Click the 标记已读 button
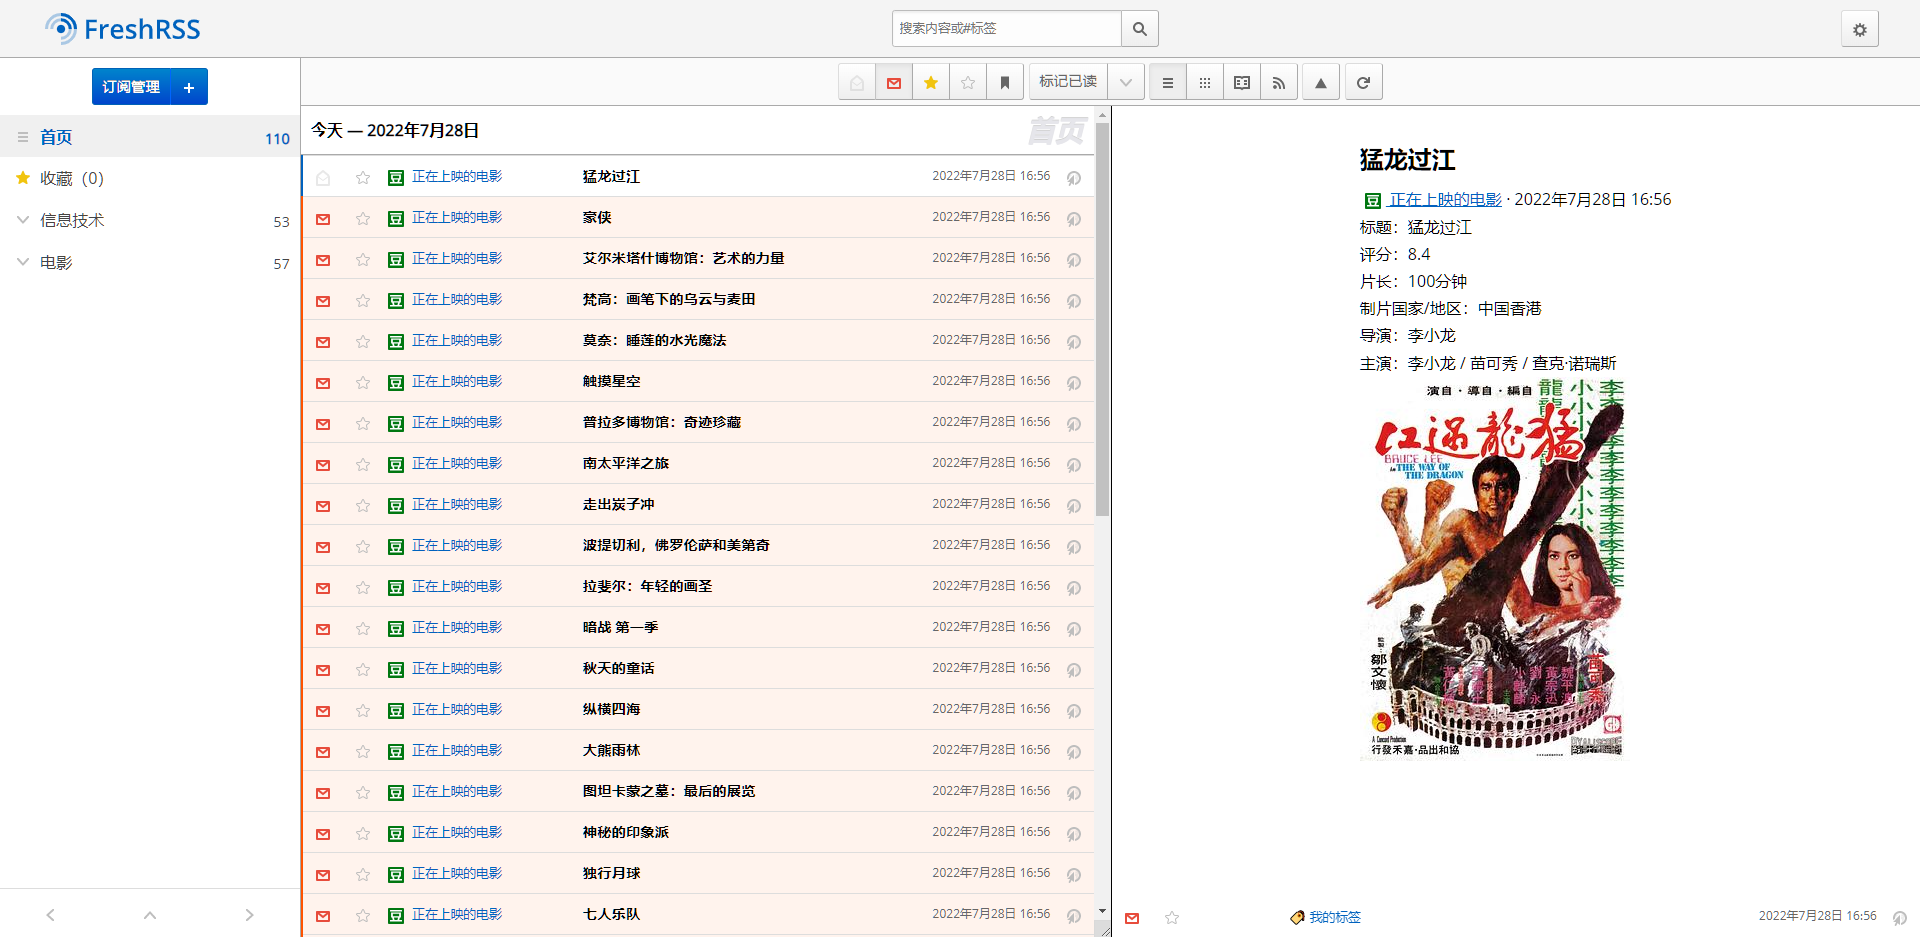The width and height of the screenshot is (1920, 937). [1068, 82]
